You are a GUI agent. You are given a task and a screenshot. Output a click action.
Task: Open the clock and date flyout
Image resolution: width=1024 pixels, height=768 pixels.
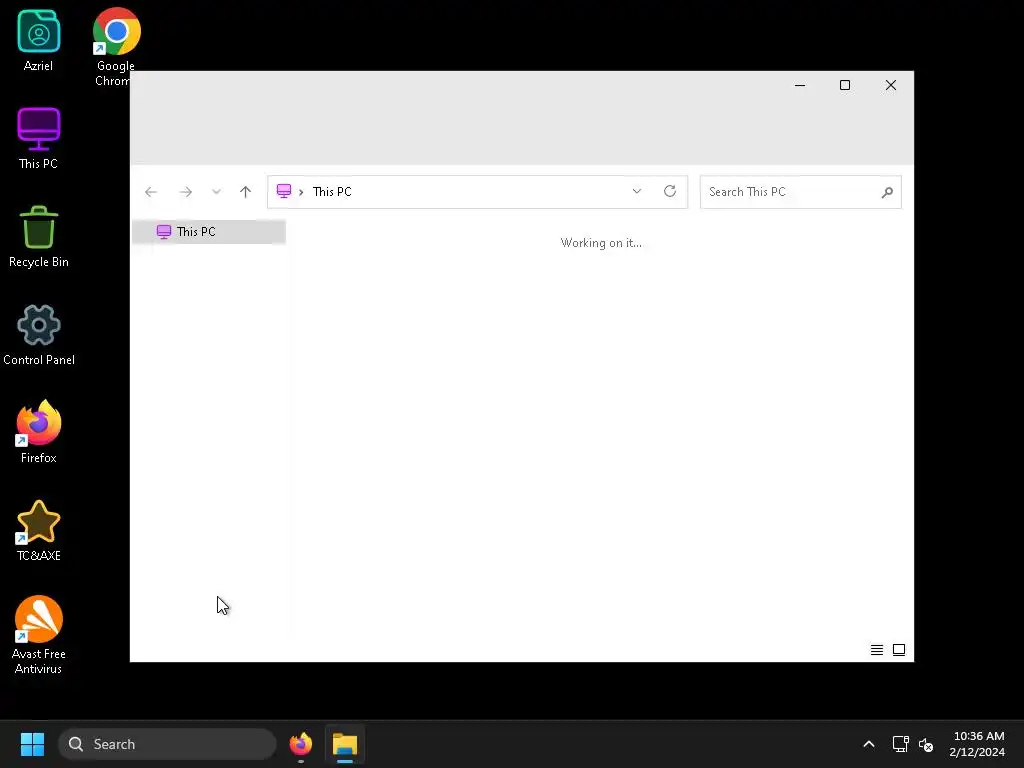point(978,744)
